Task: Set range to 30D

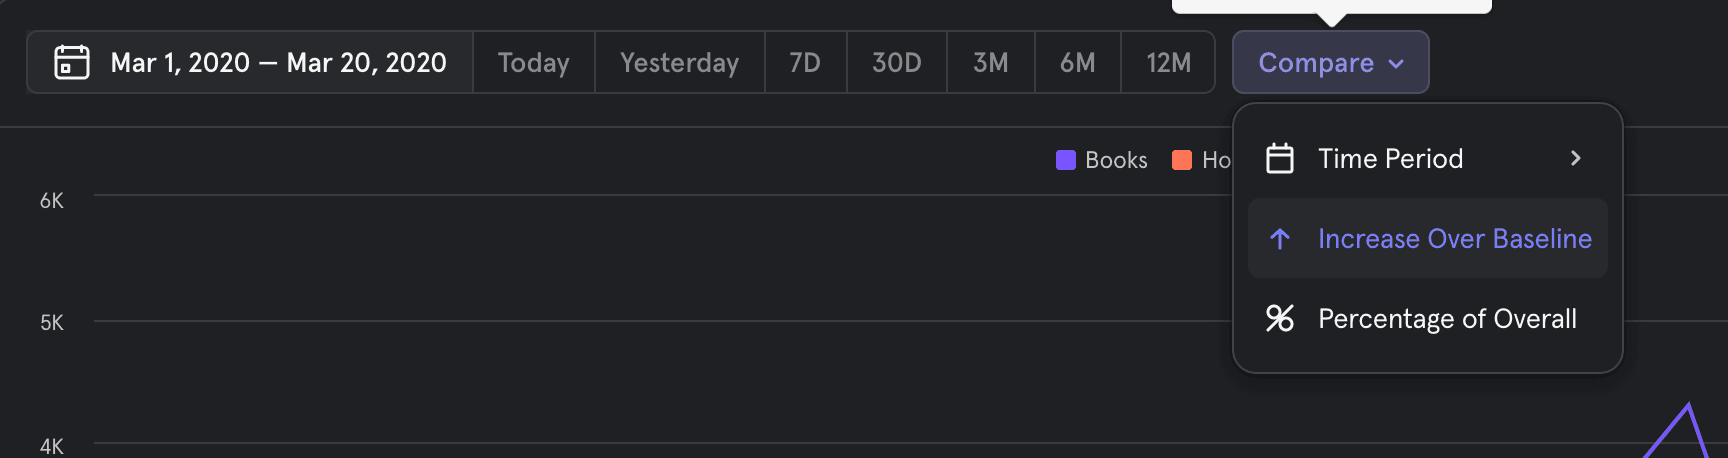Action: tap(897, 62)
